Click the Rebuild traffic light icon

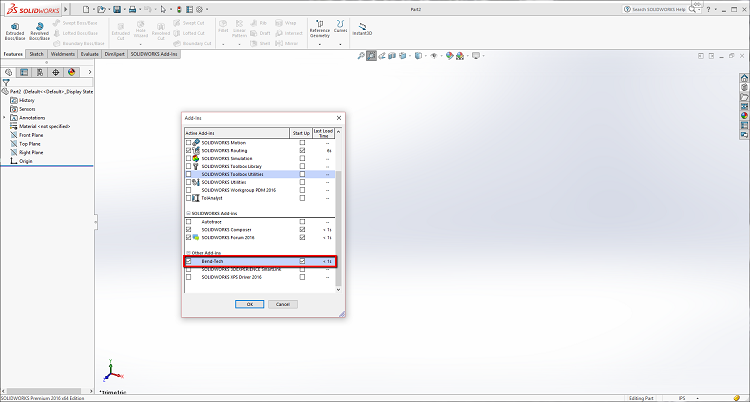(x=179, y=9)
